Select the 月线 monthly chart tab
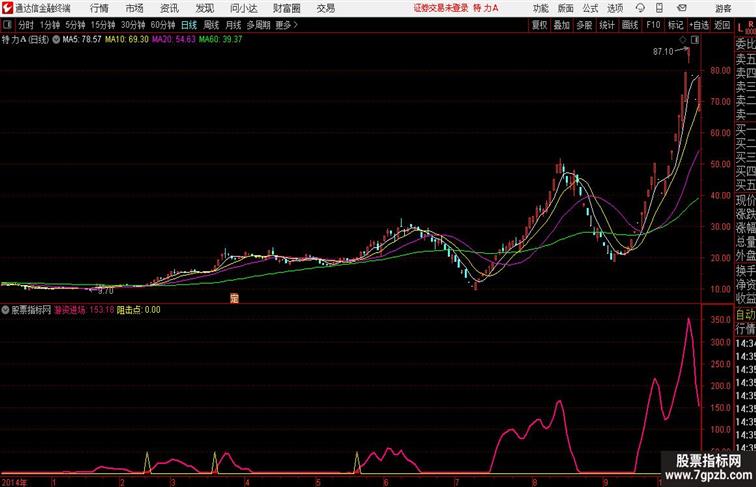 [233, 25]
